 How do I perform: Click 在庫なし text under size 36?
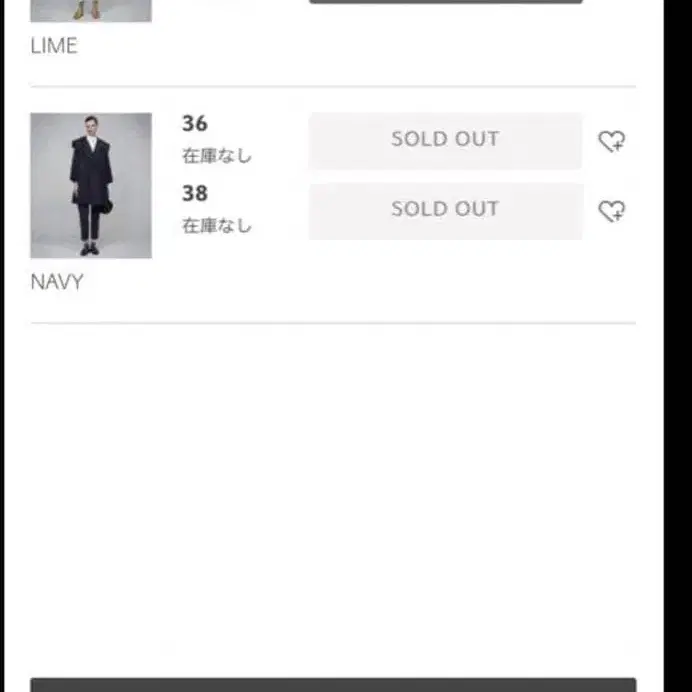coord(217,156)
